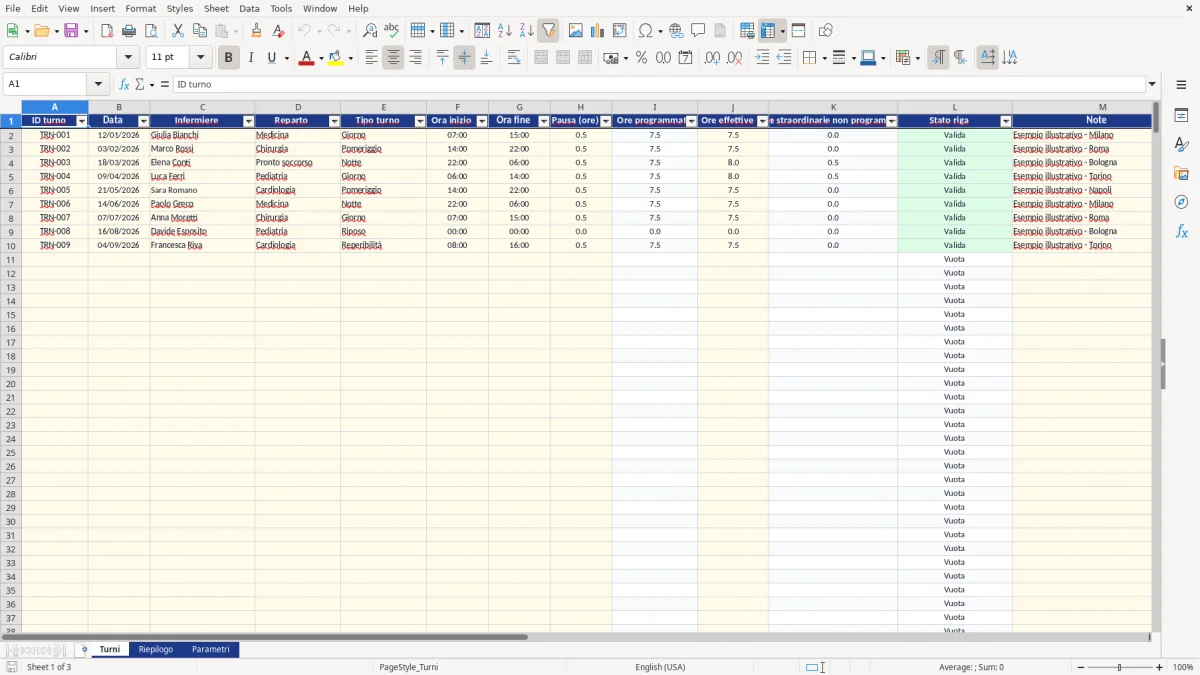Click the Copy icon
Screen dimensions: 1200x675
(200, 31)
